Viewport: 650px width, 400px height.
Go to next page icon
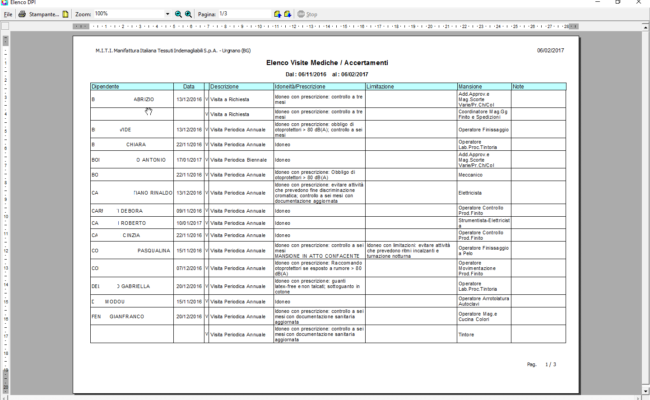coord(287,14)
